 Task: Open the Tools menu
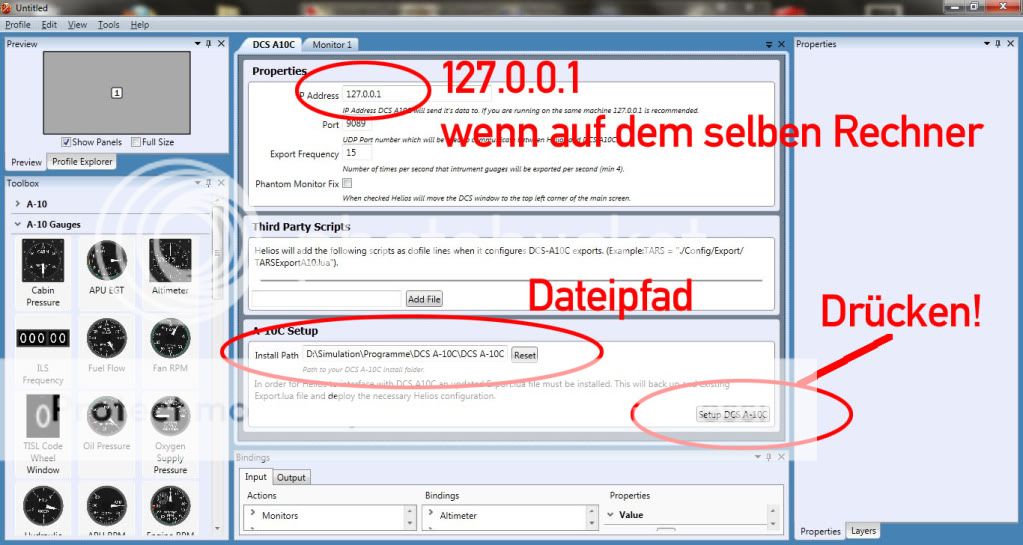pyautogui.click(x=108, y=24)
